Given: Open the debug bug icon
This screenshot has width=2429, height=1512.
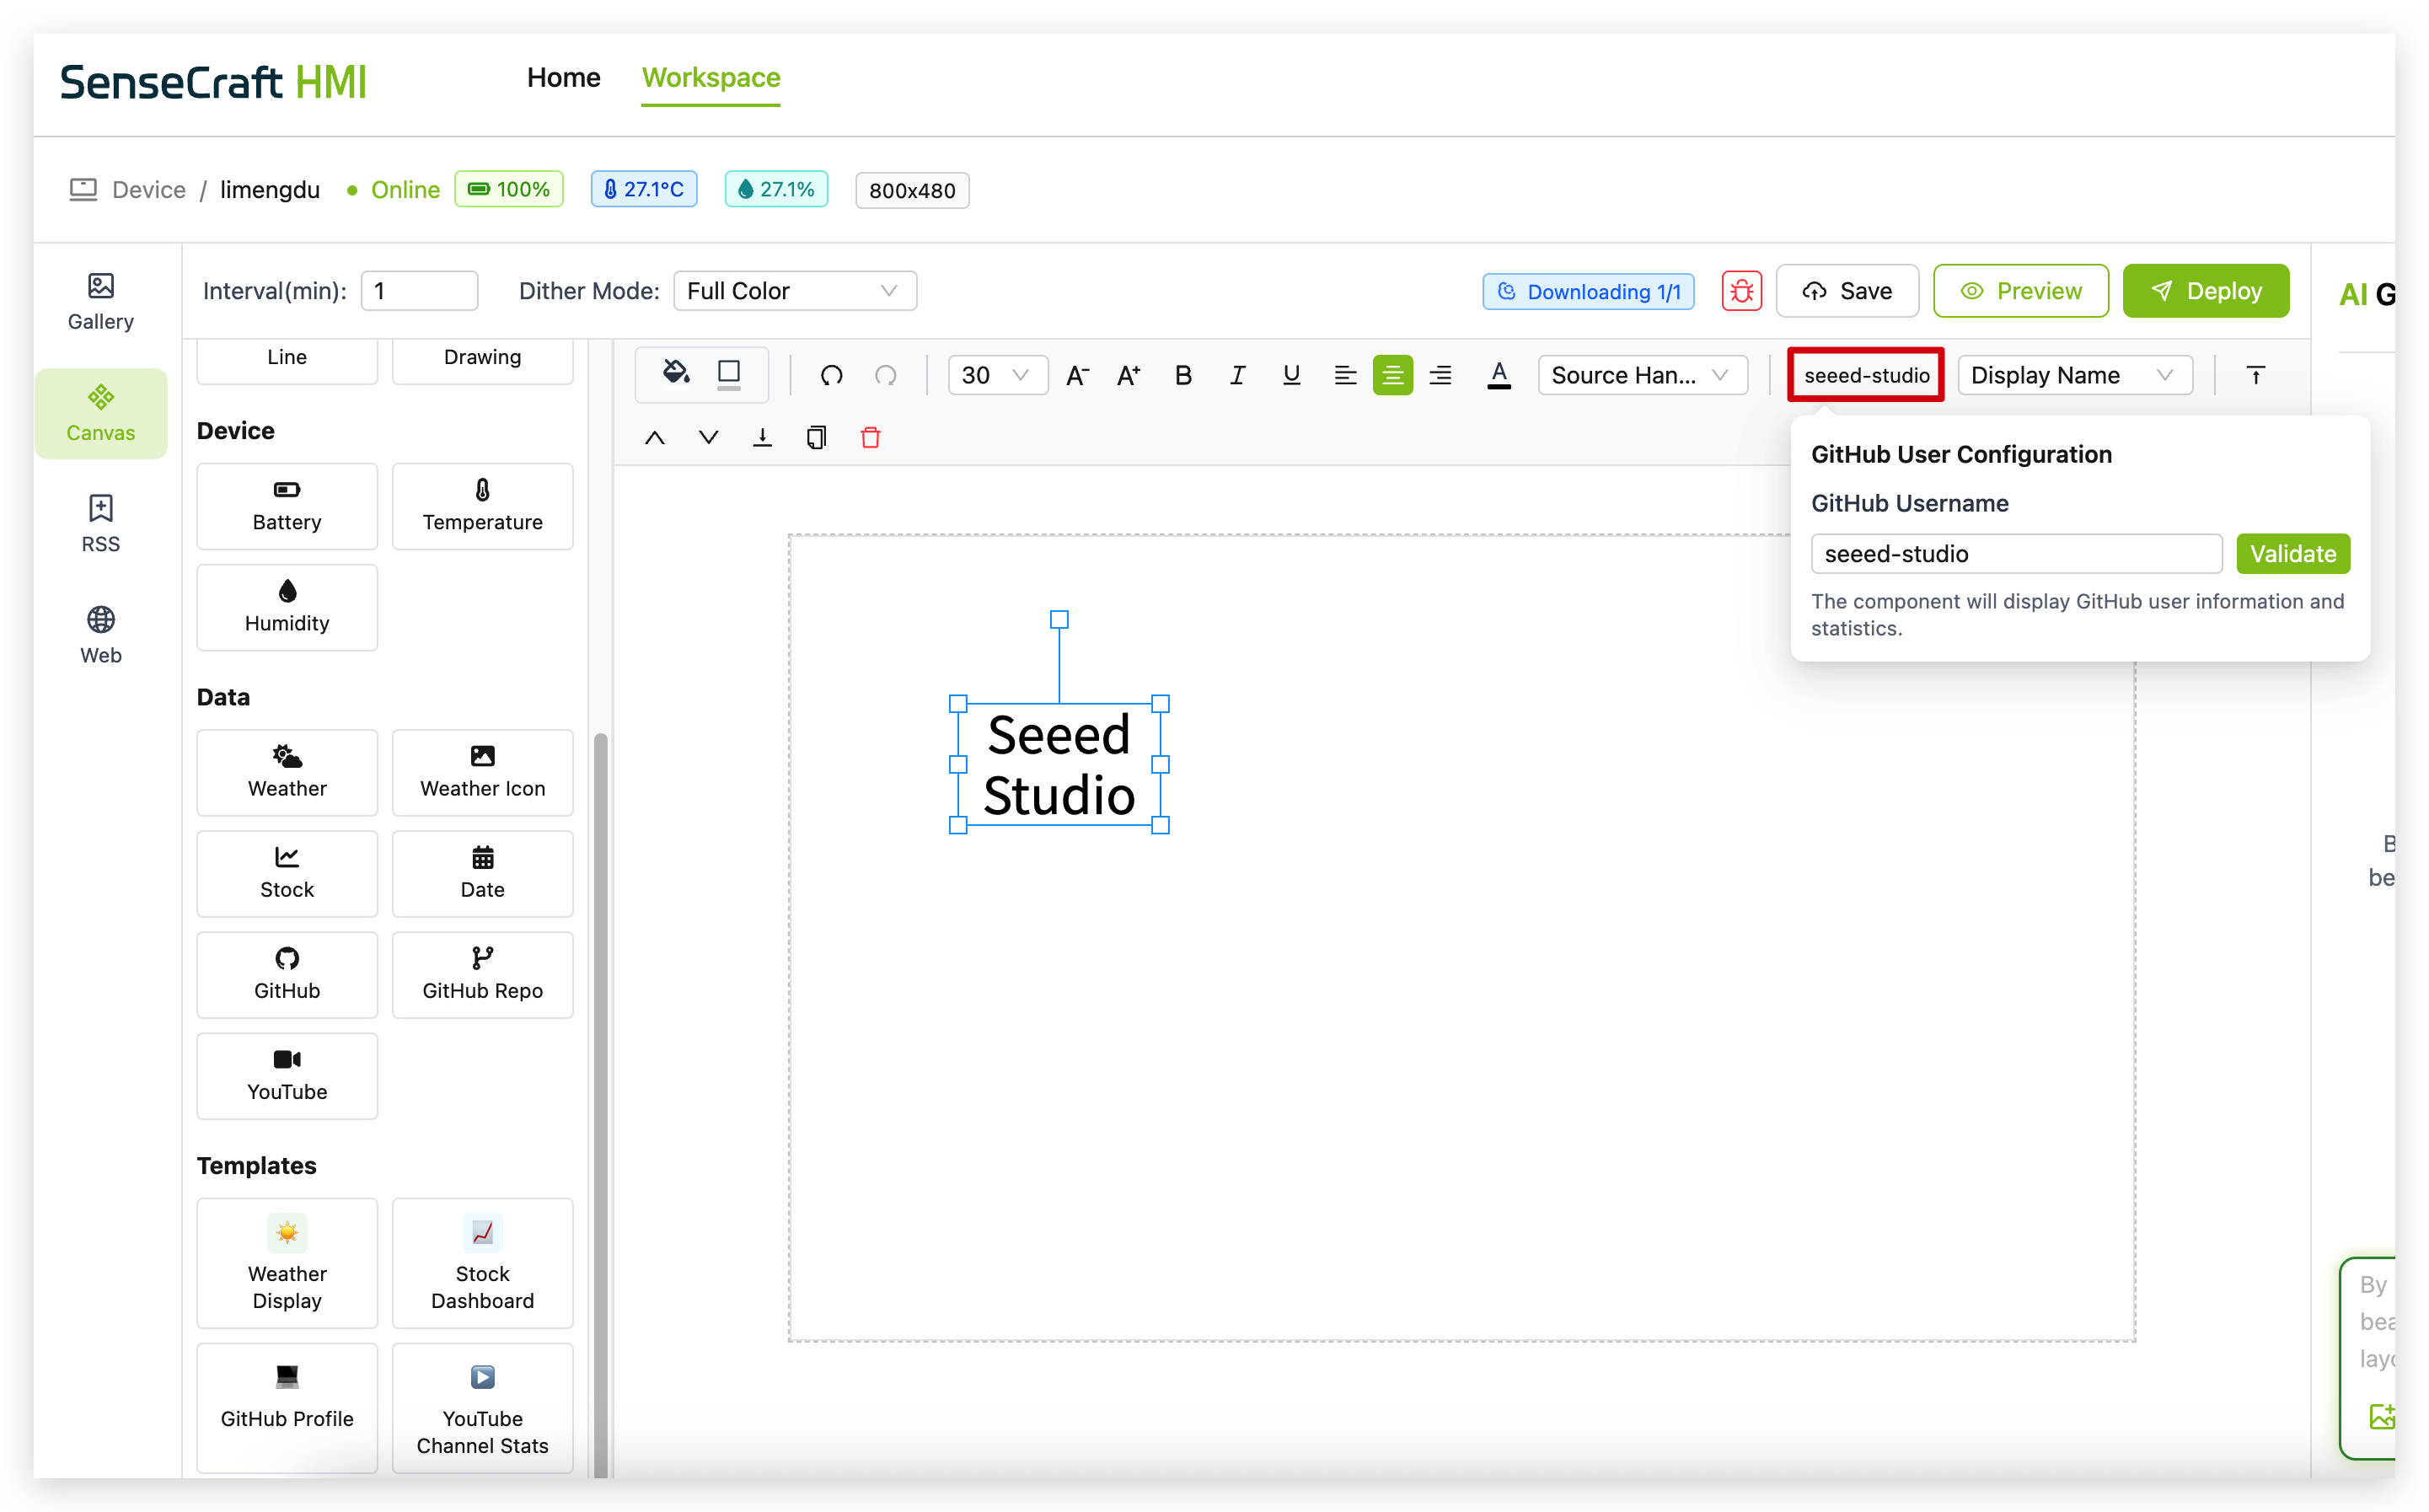Looking at the screenshot, I should 1741,291.
